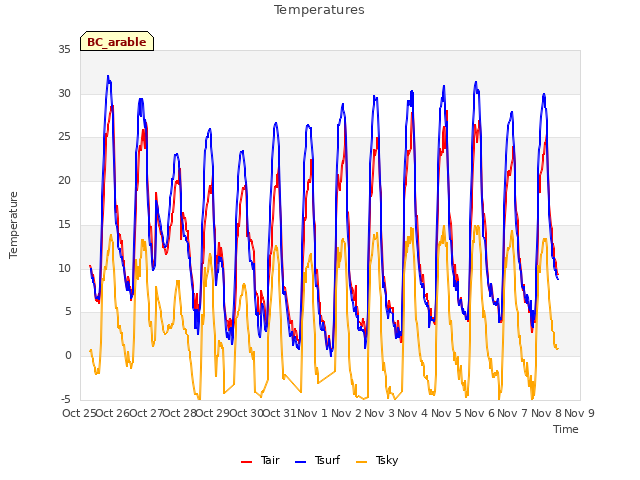Image resolution: width=640 pixels, height=480 pixels.
Task: Click the 0 y-axis tick label
Action: click(x=68, y=356)
